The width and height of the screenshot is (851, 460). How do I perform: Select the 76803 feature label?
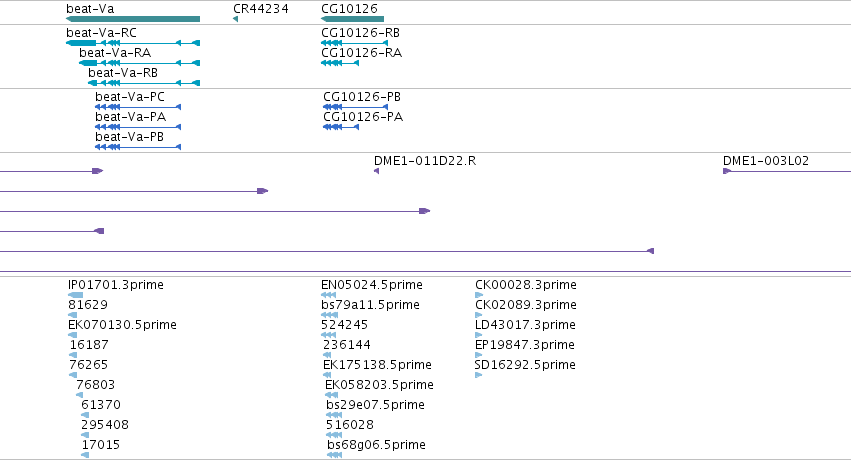[x=96, y=385]
